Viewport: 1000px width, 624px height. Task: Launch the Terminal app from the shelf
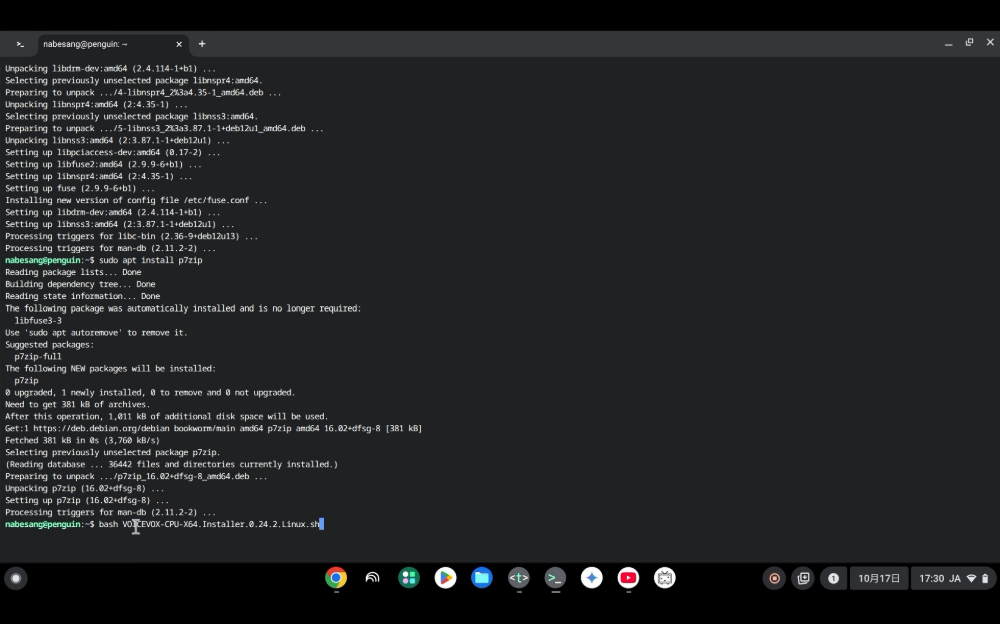pos(555,578)
